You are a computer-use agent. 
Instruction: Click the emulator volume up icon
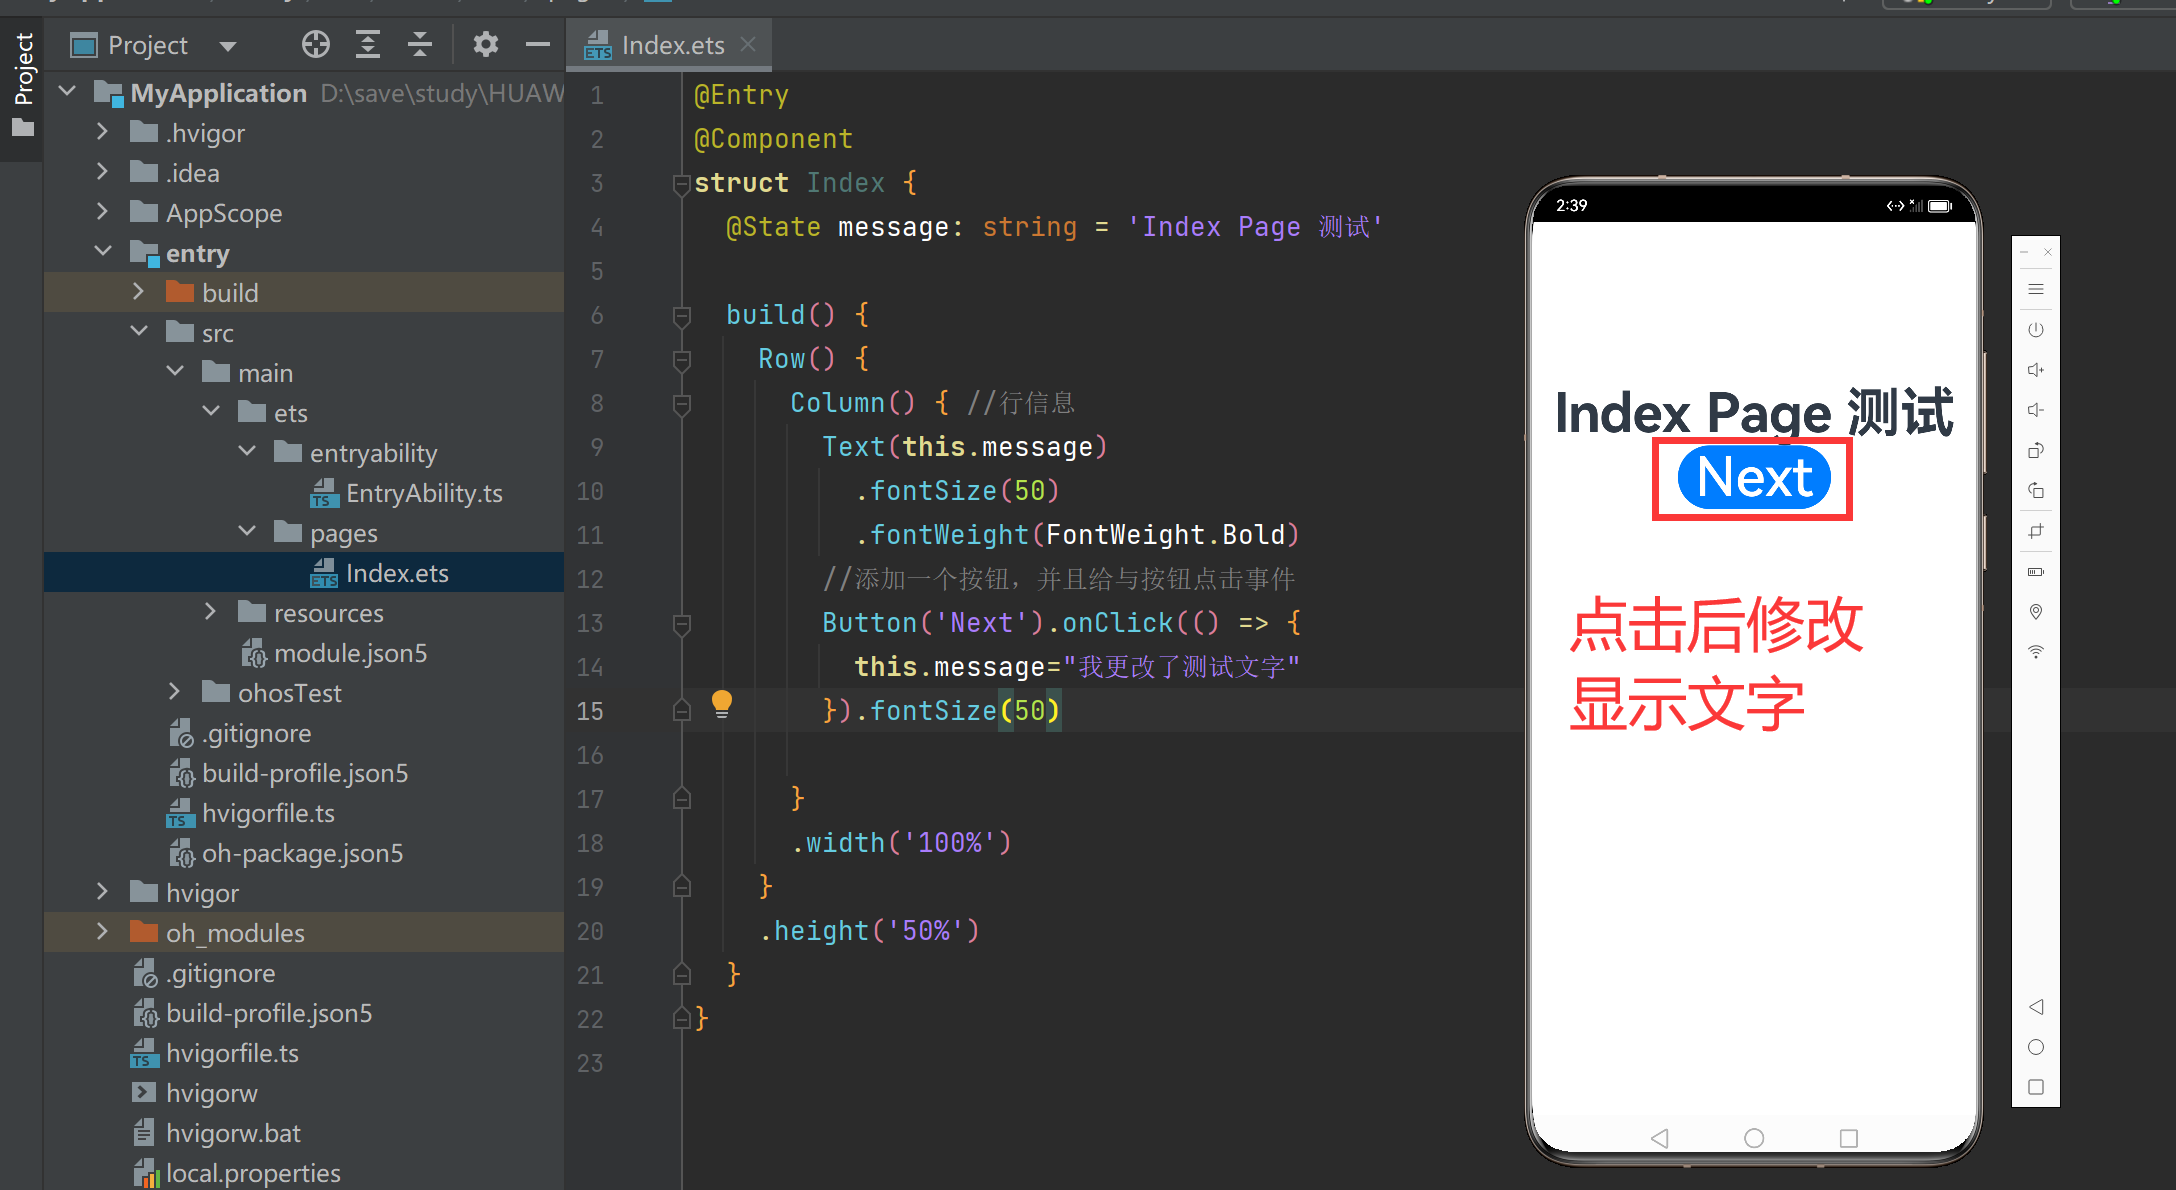(2035, 370)
